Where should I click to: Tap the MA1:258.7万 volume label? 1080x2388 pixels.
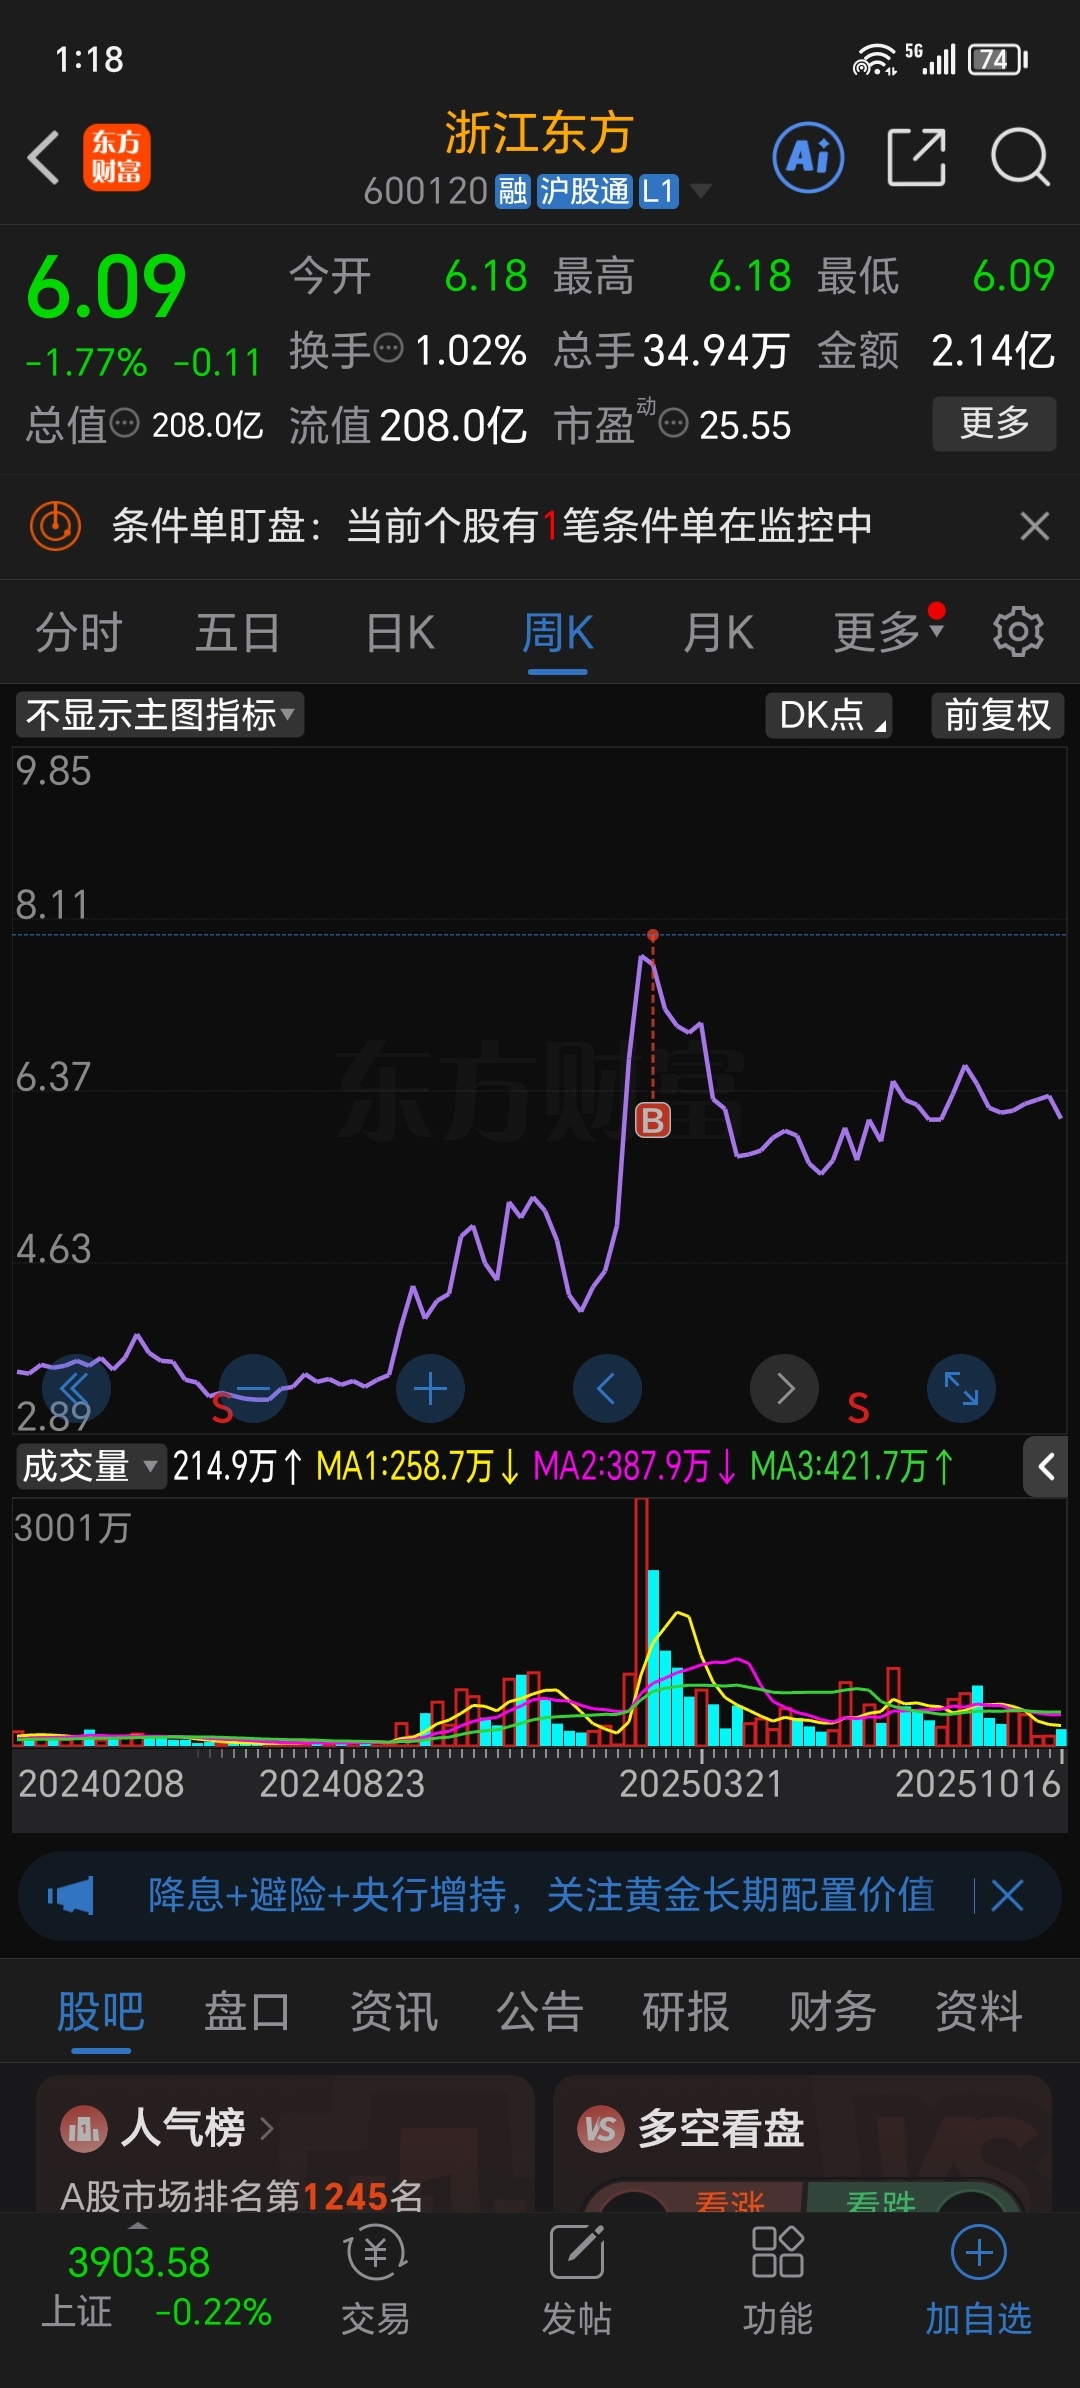(418, 1467)
